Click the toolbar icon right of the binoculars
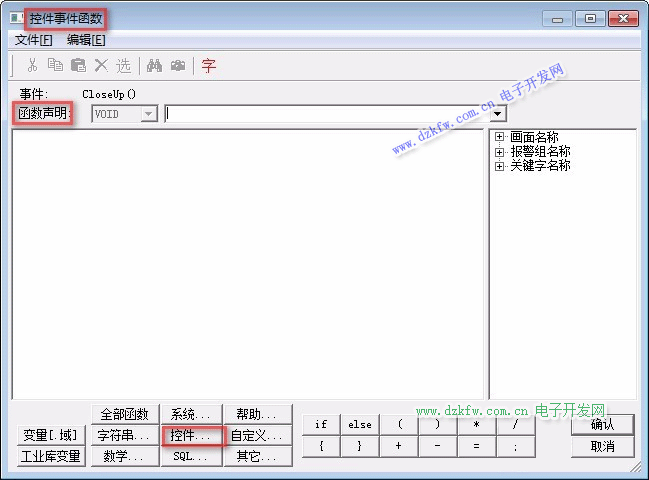The width and height of the screenshot is (649, 480). [178, 66]
